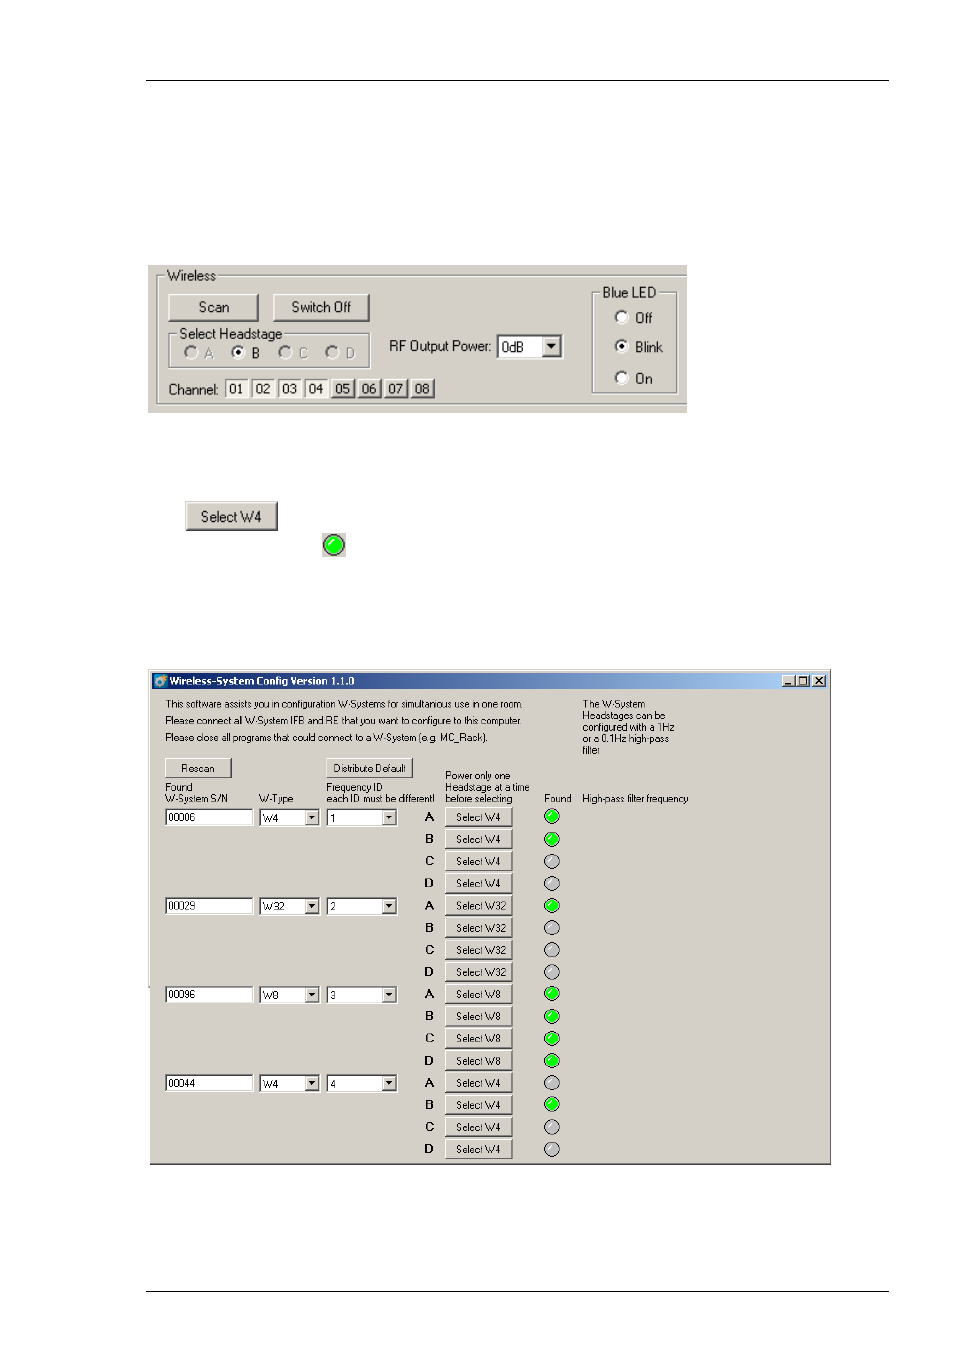Choose channel 02
954x1350 pixels.
coord(263,388)
